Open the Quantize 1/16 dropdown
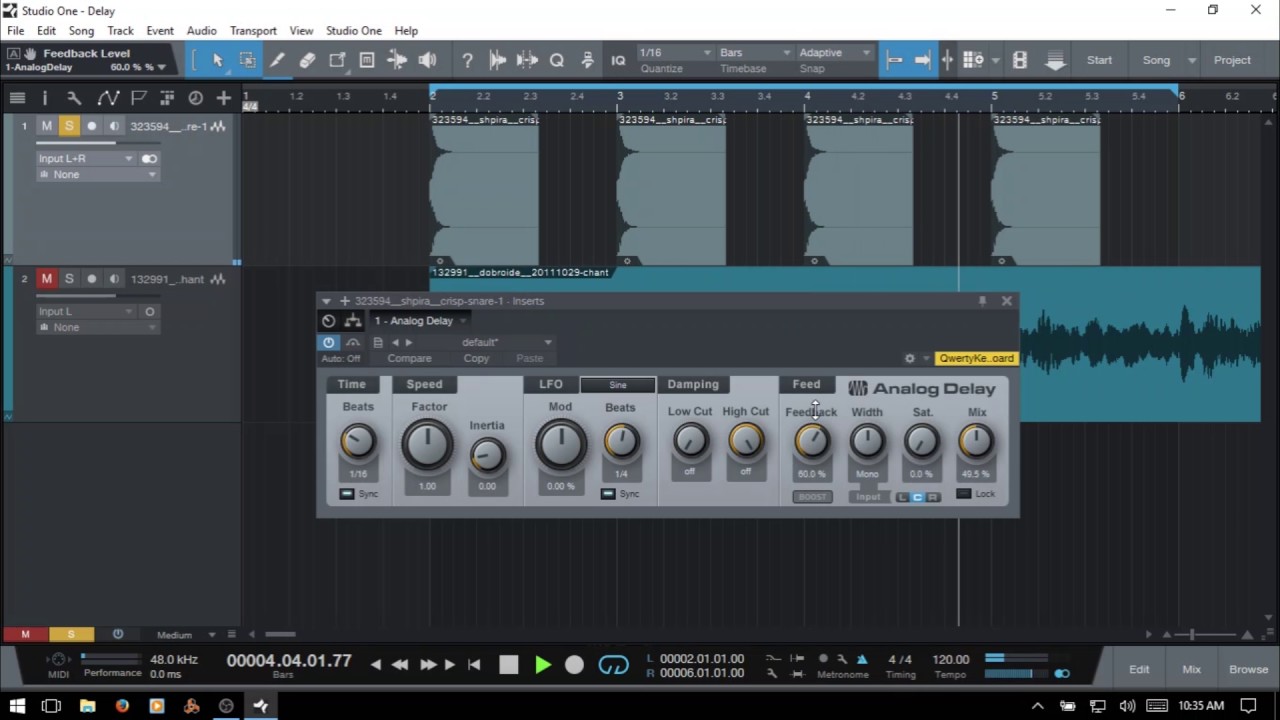 tap(676, 52)
